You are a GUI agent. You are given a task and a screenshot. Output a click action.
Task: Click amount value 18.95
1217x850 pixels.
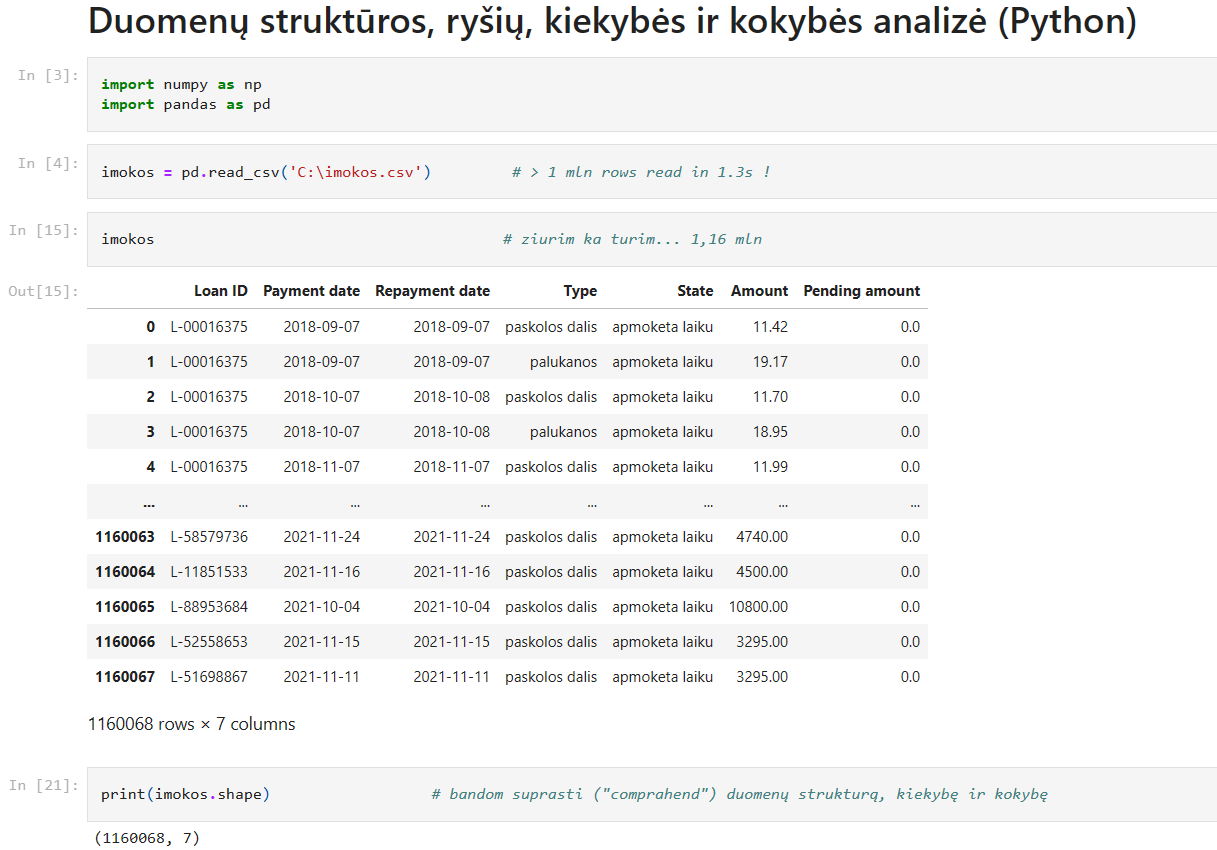click(770, 432)
